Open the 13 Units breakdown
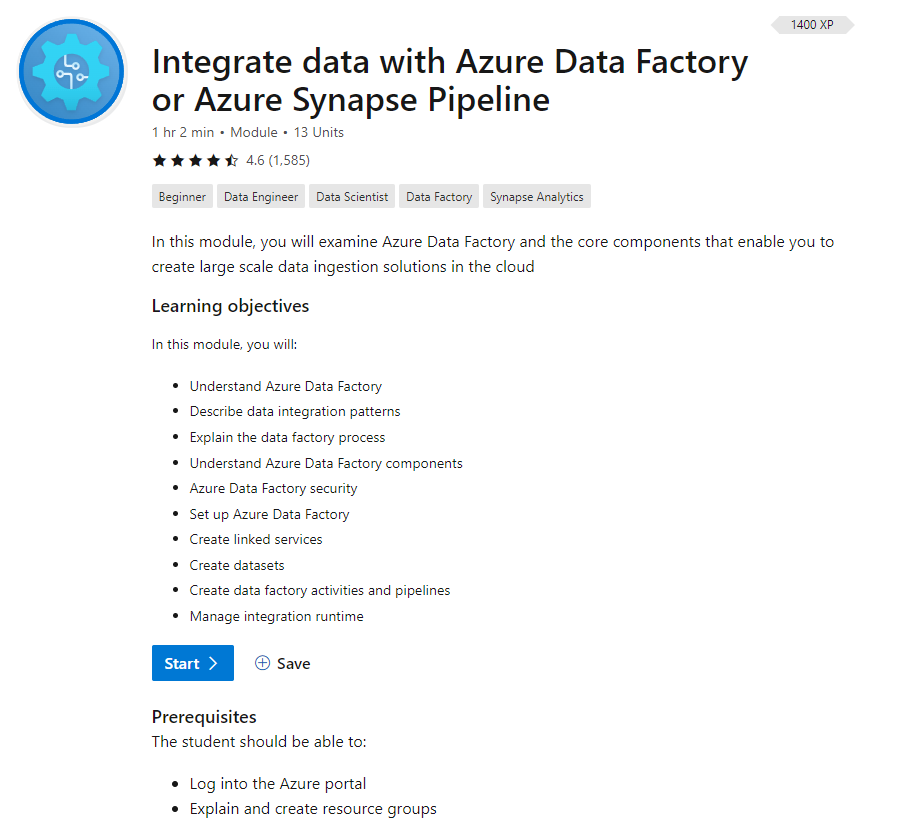 coord(318,131)
